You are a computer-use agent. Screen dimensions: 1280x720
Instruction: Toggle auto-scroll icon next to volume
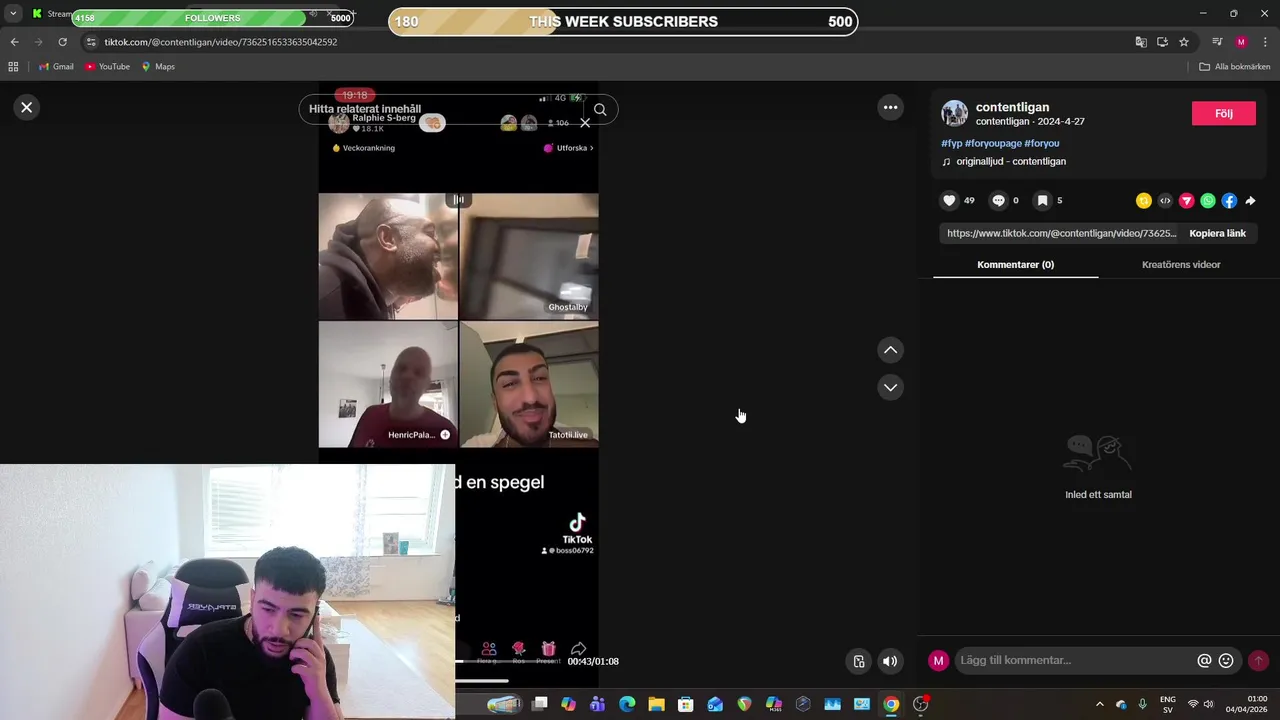tap(858, 661)
